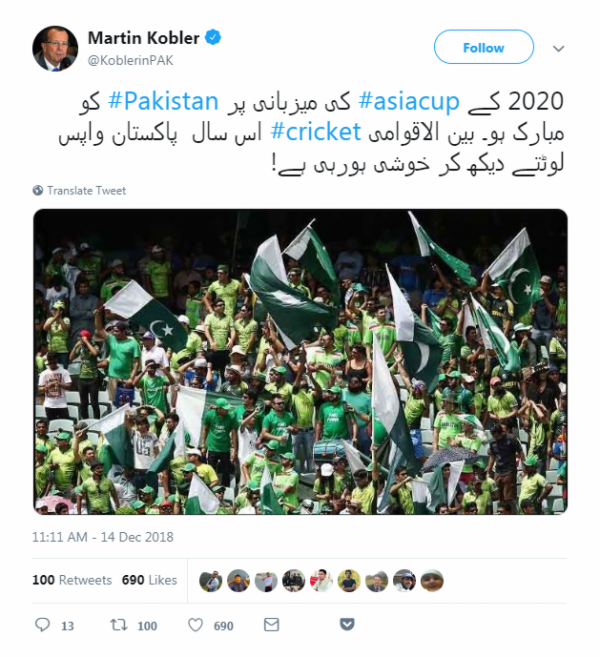Open the #cricket hashtag
Screen dimensions: 600x657
click(316, 132)
